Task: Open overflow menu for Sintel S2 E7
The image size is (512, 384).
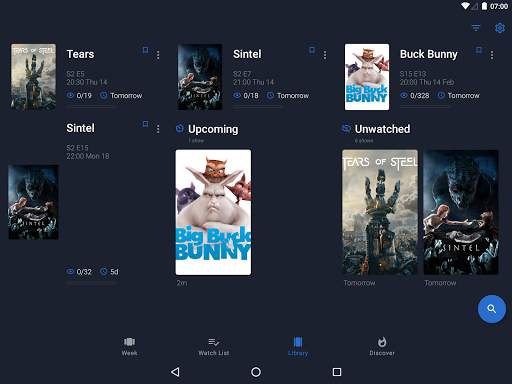Action: (325, 55)
